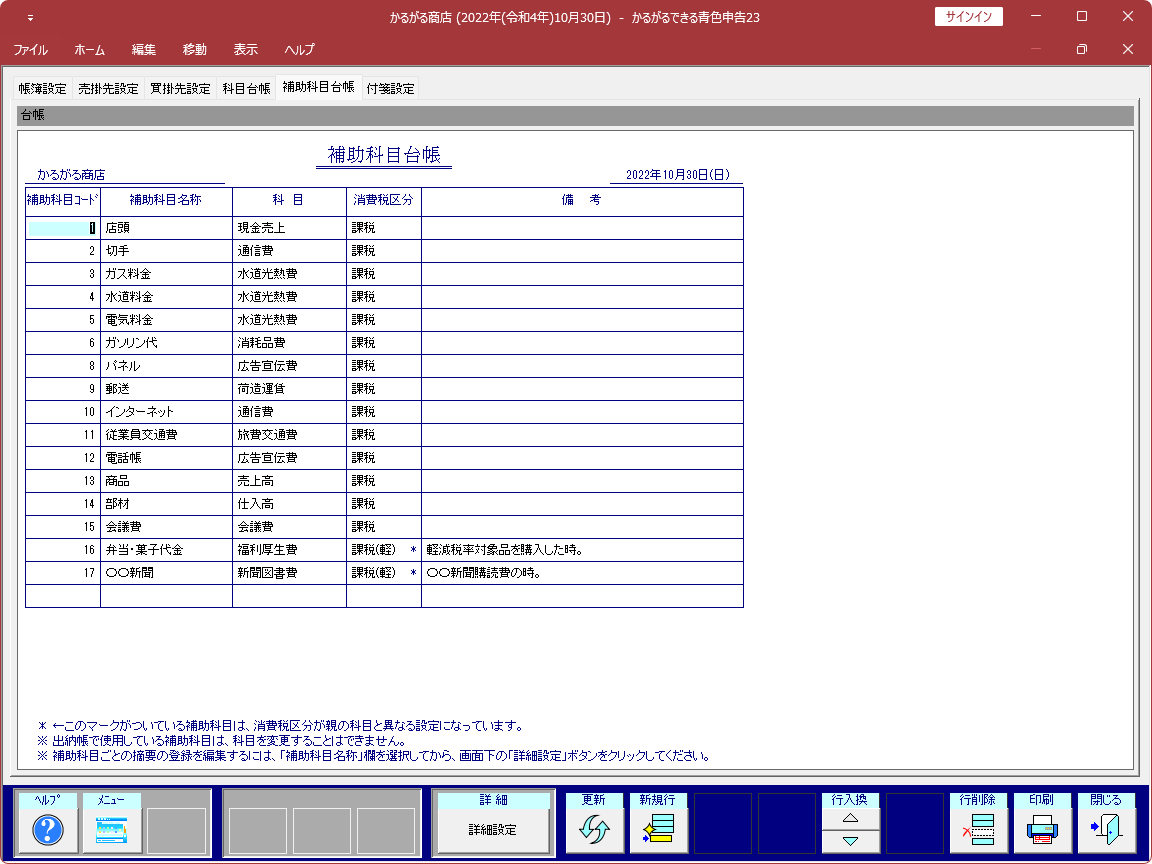Click the Help question mark icon
Viewport: 1152px width, 864px height.
(x=48, y=830)
